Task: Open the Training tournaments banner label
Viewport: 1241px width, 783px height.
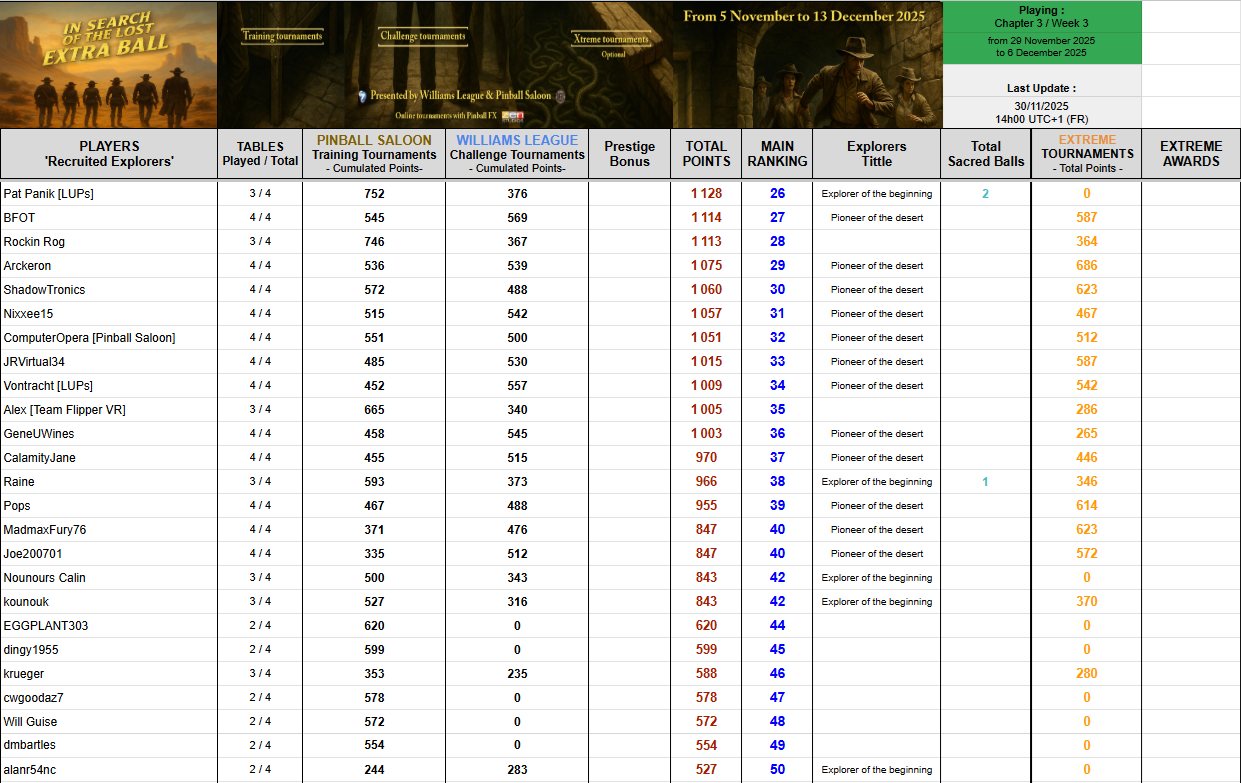Action: pyautogui.click(x=282, y=36)
